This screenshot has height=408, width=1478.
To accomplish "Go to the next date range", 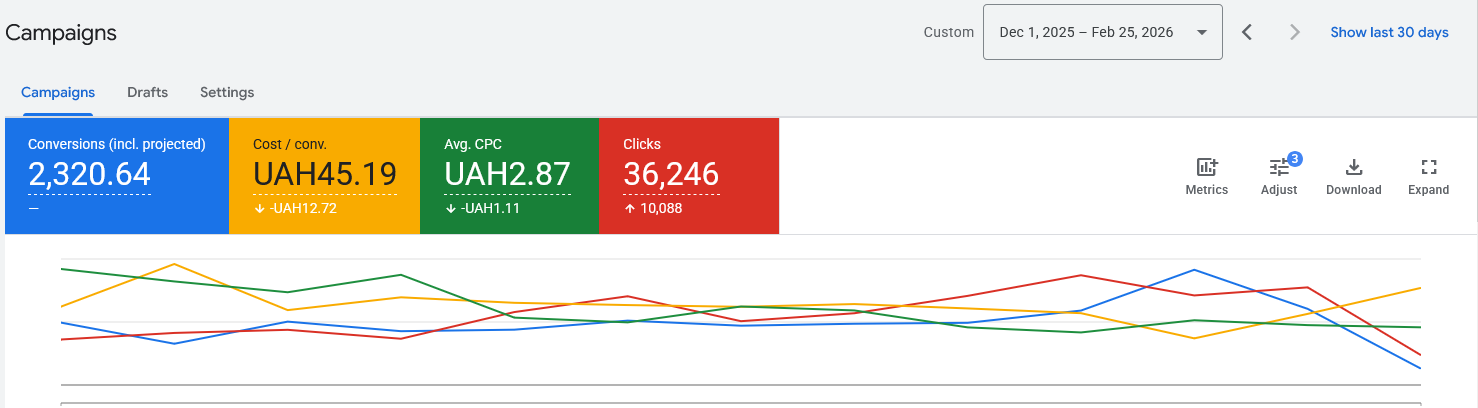I will tap(1295, 32).
